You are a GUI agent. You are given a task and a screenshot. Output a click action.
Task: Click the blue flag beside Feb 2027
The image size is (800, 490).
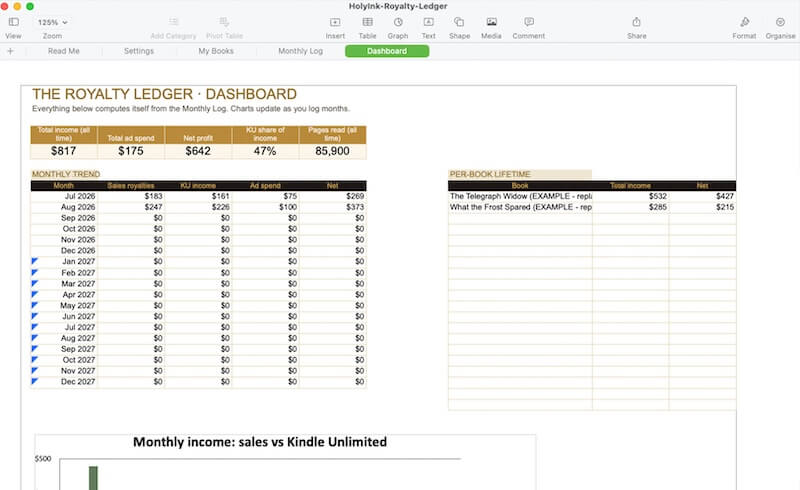click(35, 272)
